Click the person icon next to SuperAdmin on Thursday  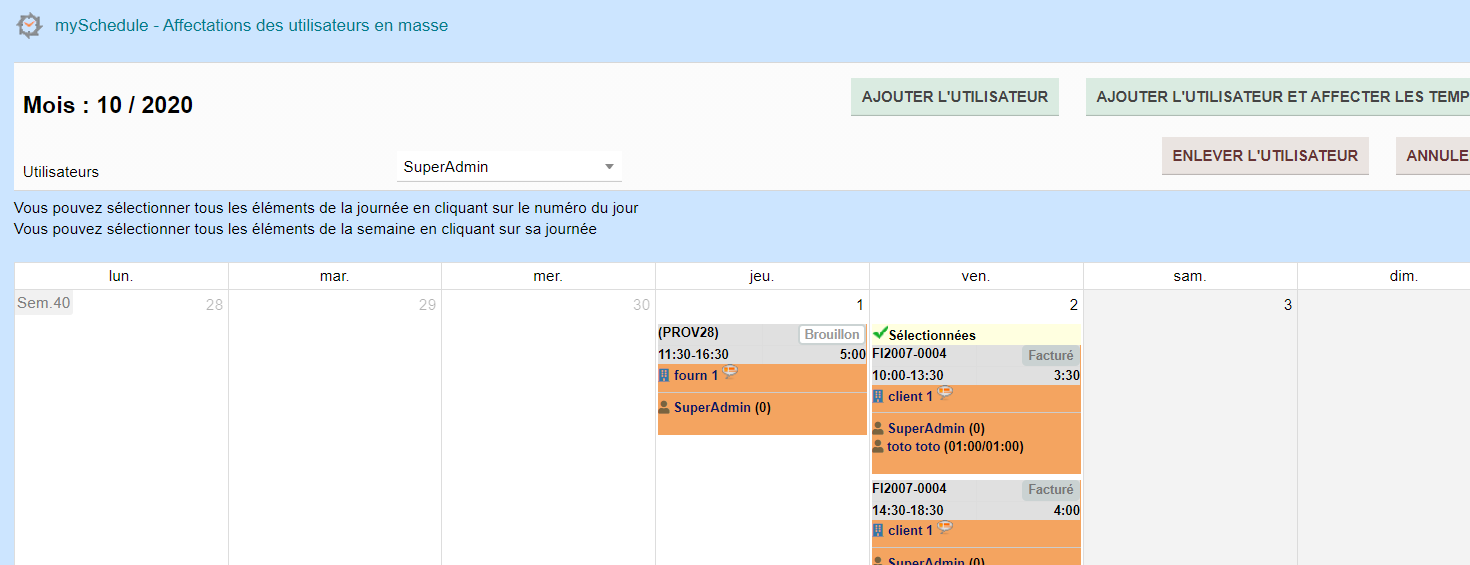pyautogui.click(x=664, y=408)
